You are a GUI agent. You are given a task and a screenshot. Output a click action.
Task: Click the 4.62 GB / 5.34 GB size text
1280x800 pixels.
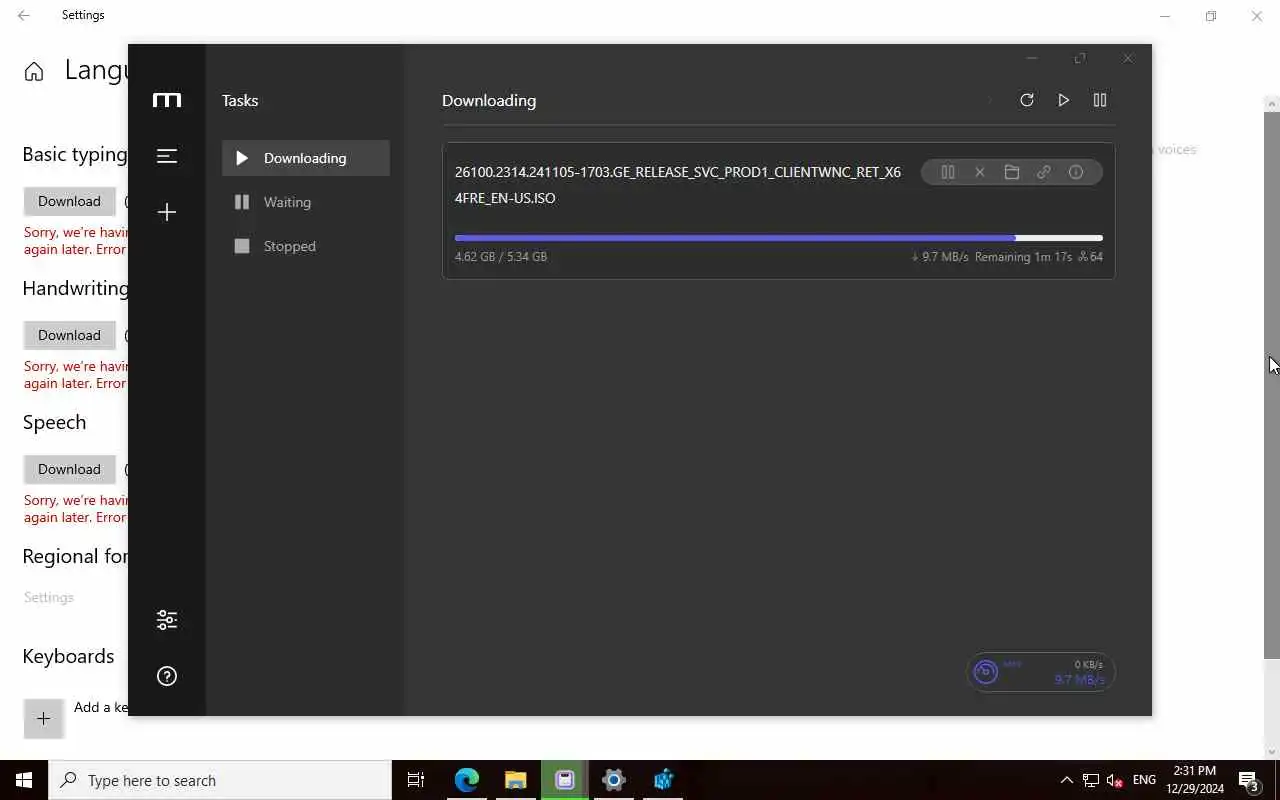point(501,257)
